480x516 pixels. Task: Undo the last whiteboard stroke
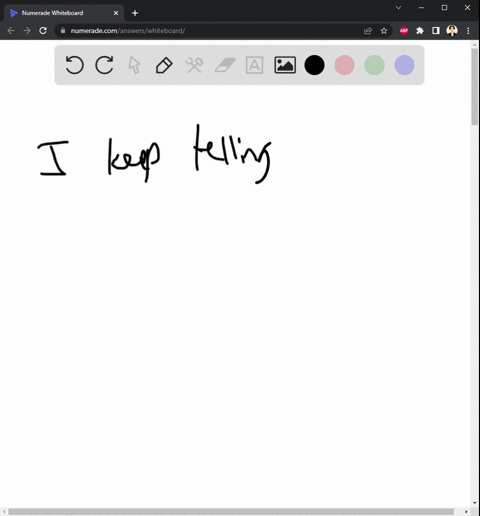[74, 65]
